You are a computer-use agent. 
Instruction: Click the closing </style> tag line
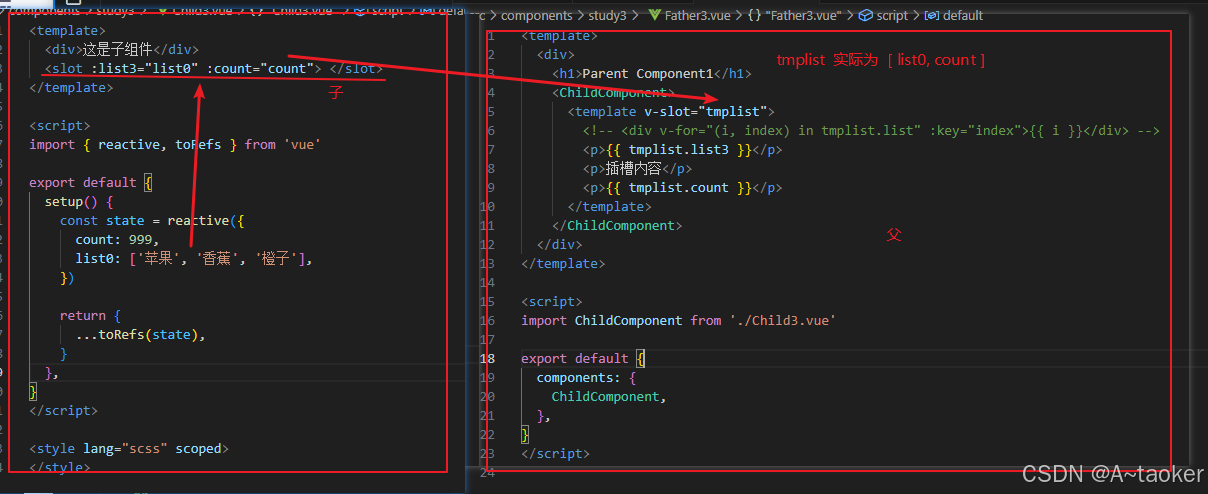60,467
